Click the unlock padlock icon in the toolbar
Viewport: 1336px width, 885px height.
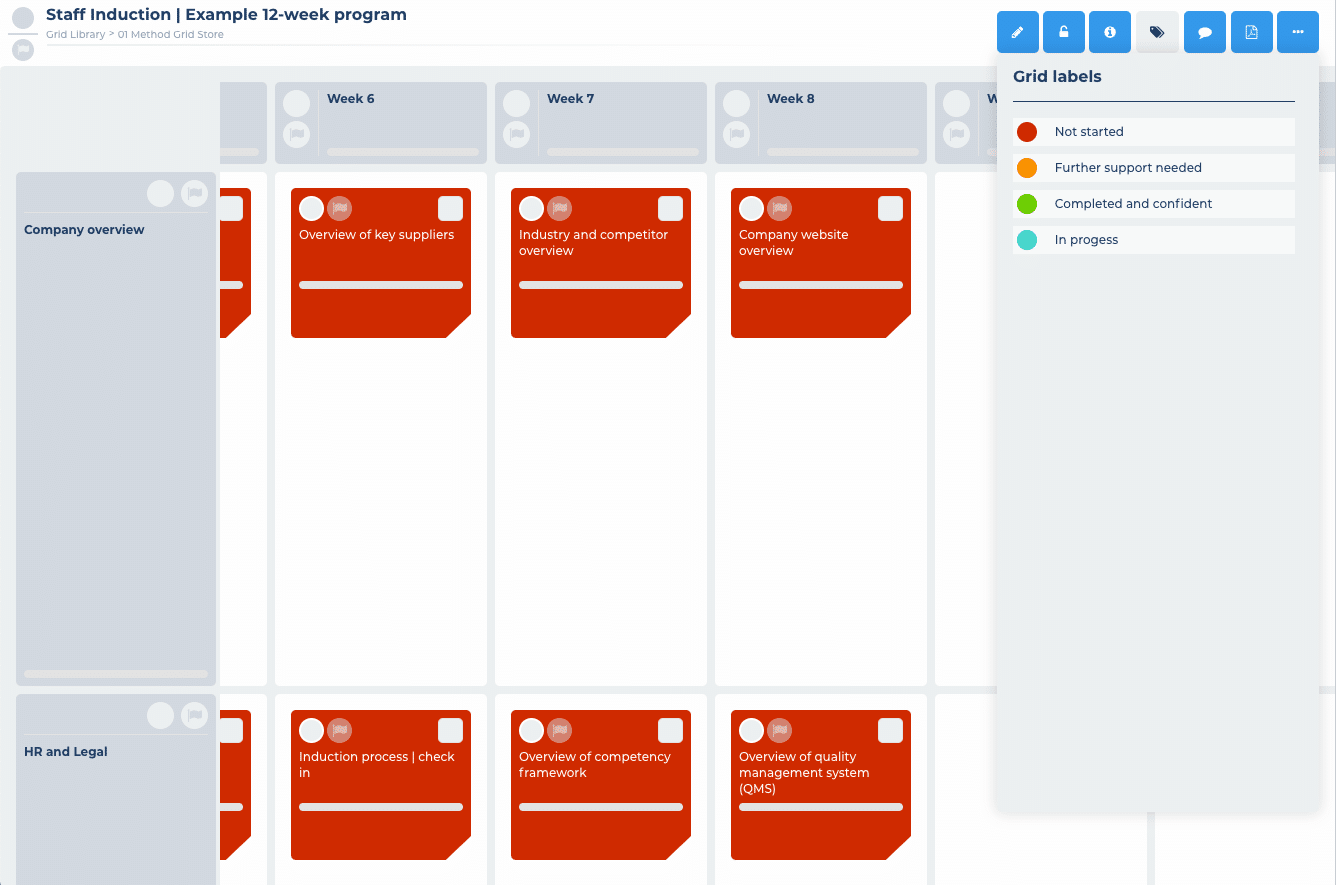1063,32
